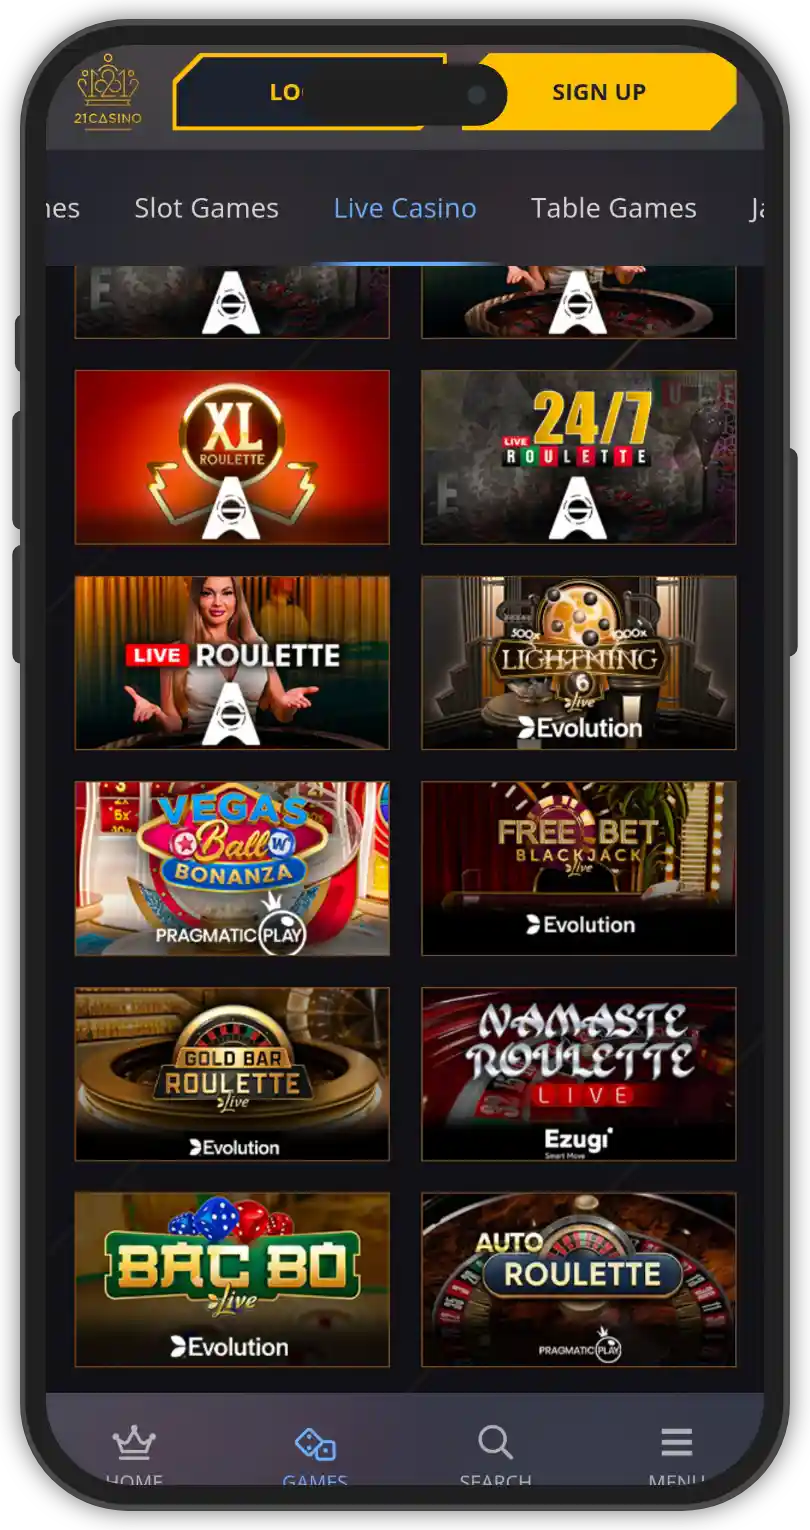The width and height of the screenshot is (810, 1530).
Task: Open the hamburger Menu icon
Action: coord(677,1442)
